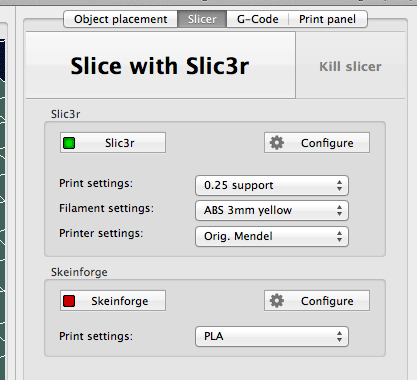This screenshot has height=380, width=417.
Task: Click the green Slic3r active indicator
Action: (x=69, y=143)
